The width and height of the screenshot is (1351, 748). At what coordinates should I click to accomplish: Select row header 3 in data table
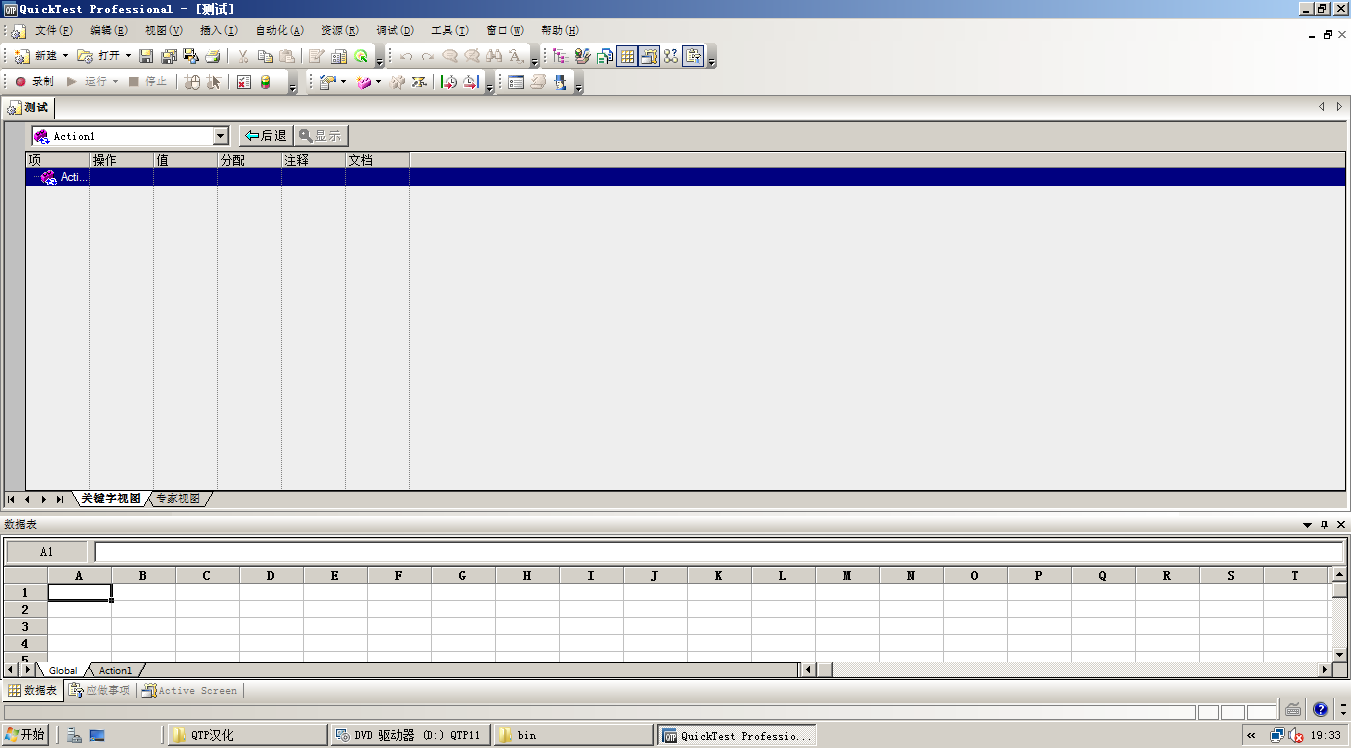point(25,626)
